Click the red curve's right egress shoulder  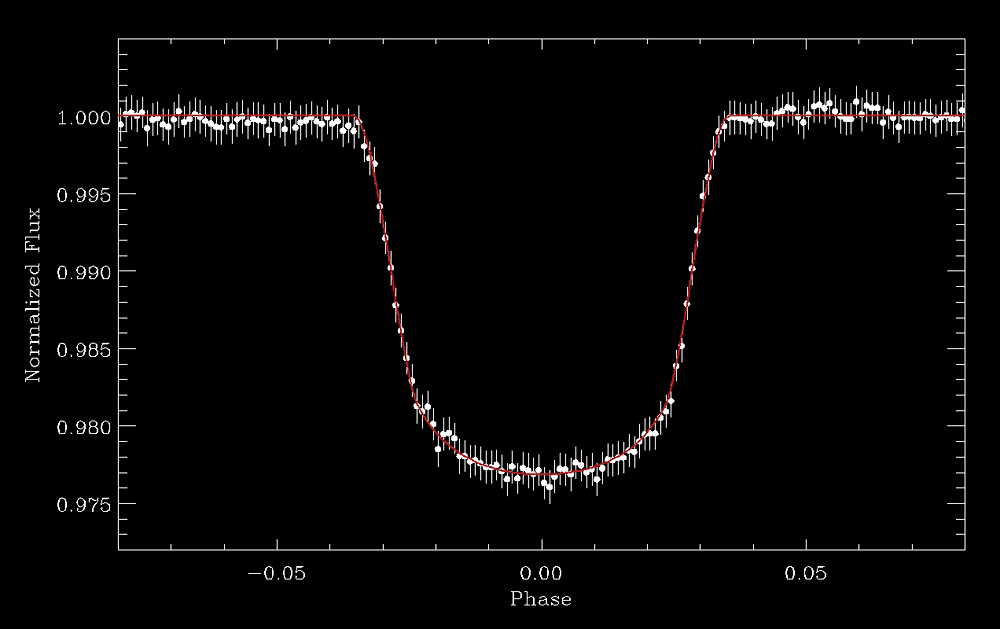(x=722, y=120)
